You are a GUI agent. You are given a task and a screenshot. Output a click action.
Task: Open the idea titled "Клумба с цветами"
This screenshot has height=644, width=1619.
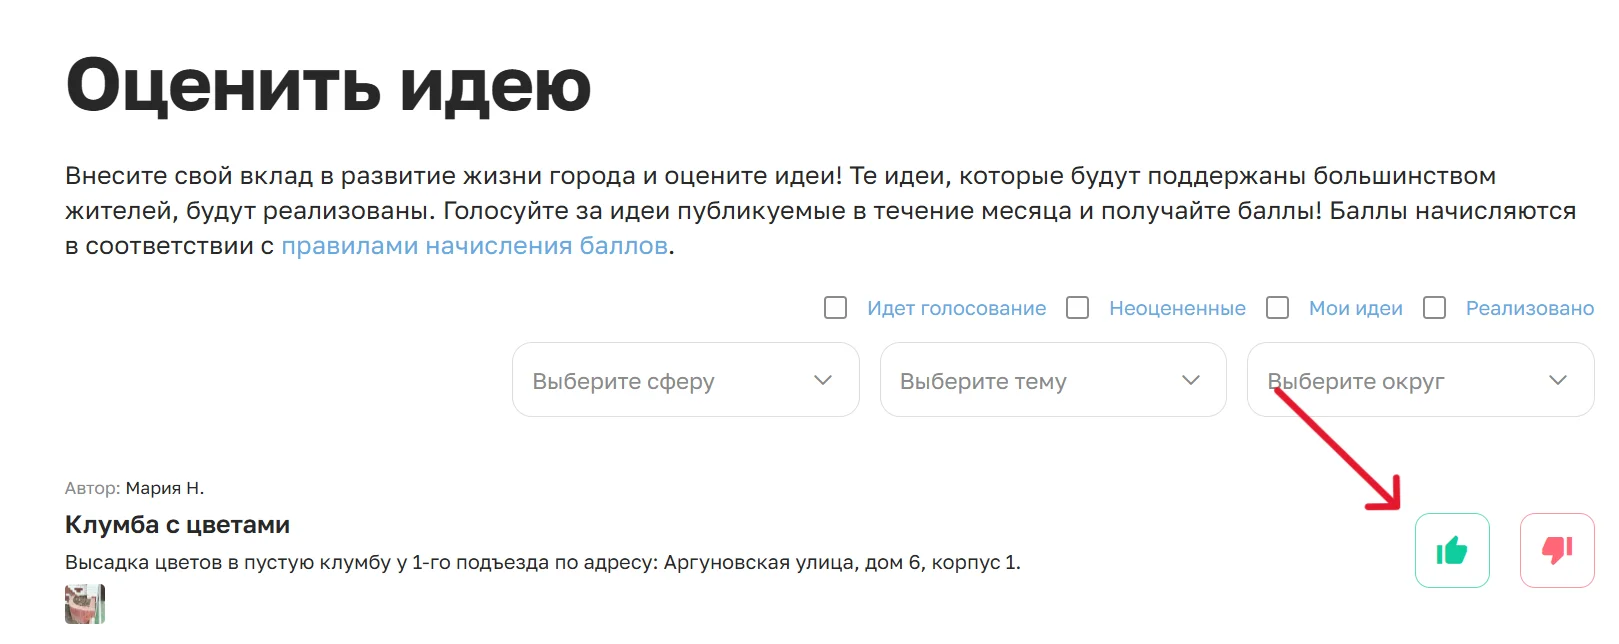177,525
